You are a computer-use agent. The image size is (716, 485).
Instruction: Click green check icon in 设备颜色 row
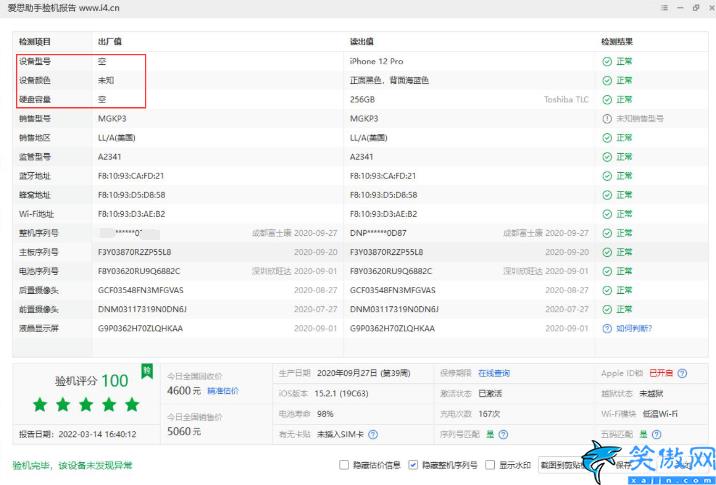click(x=607, y=80)
